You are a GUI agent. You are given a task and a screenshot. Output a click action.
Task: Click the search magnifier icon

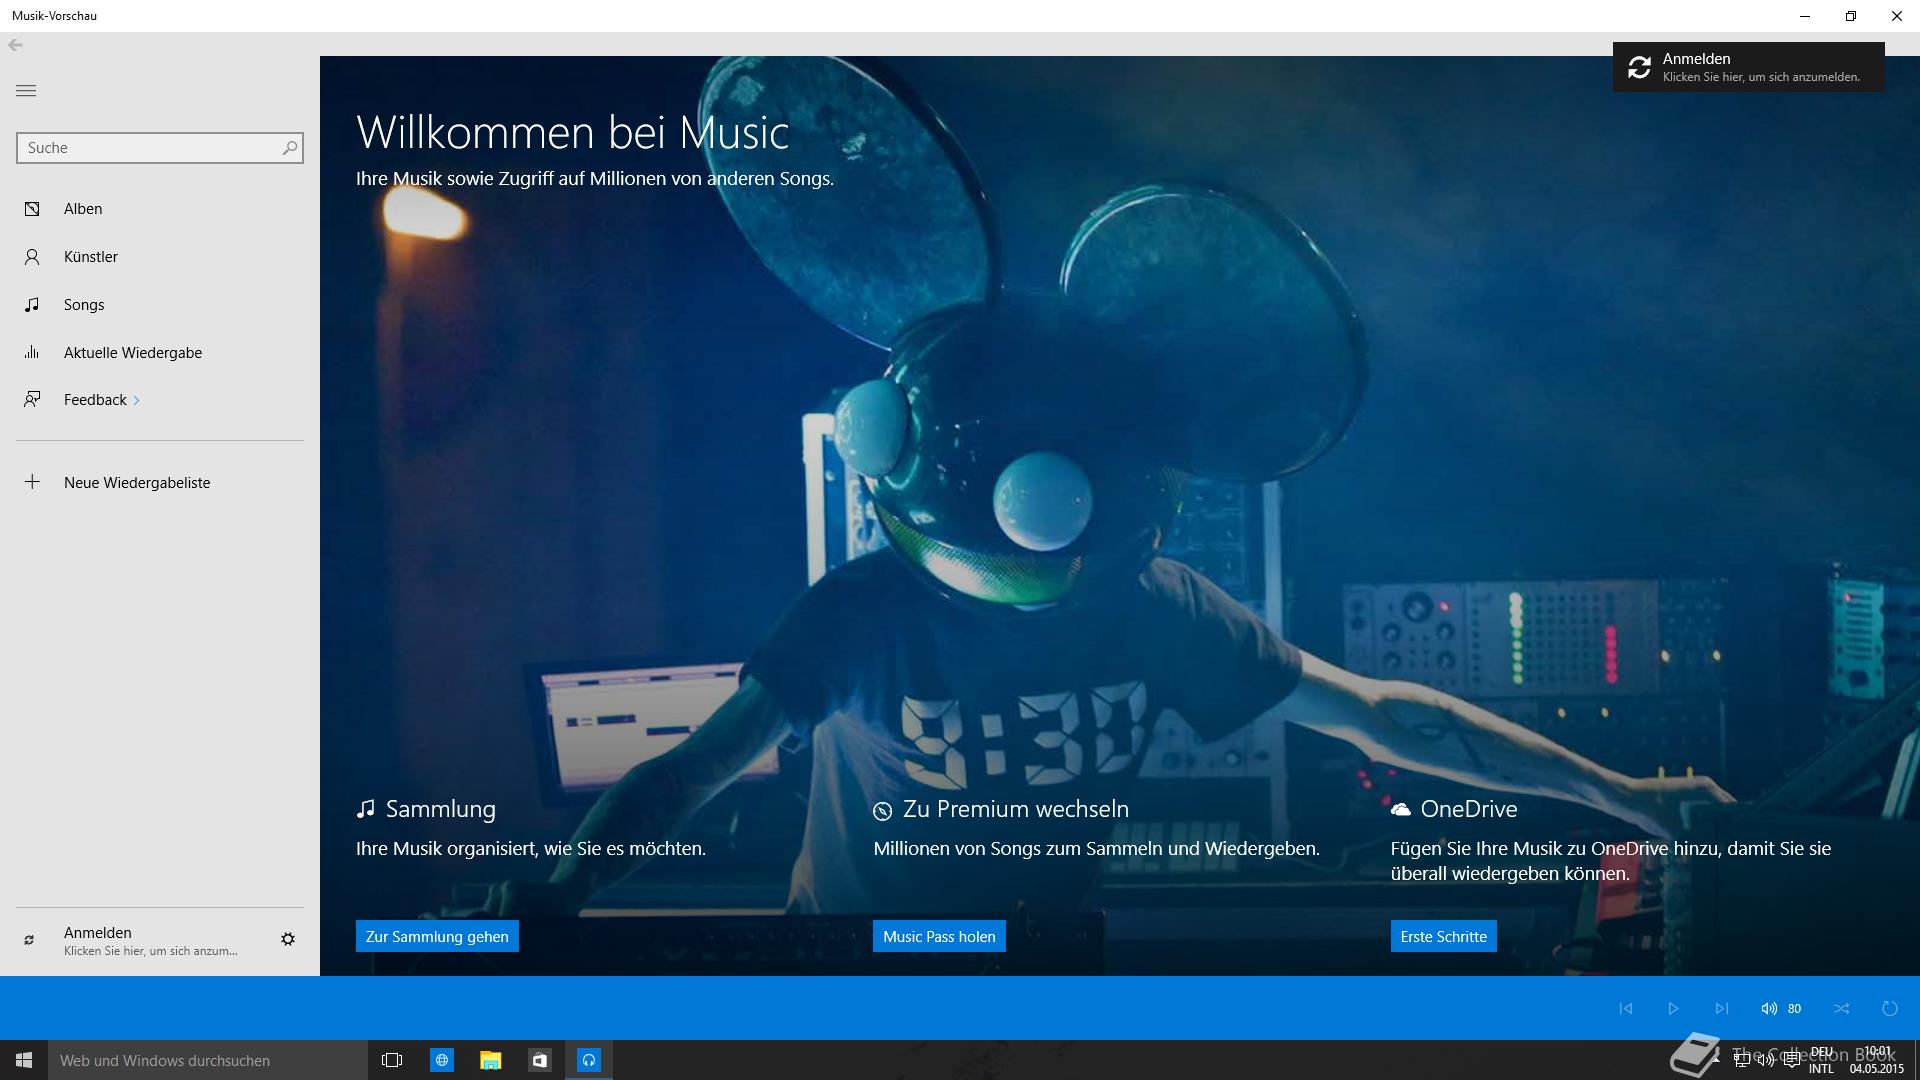pos(290,148)
